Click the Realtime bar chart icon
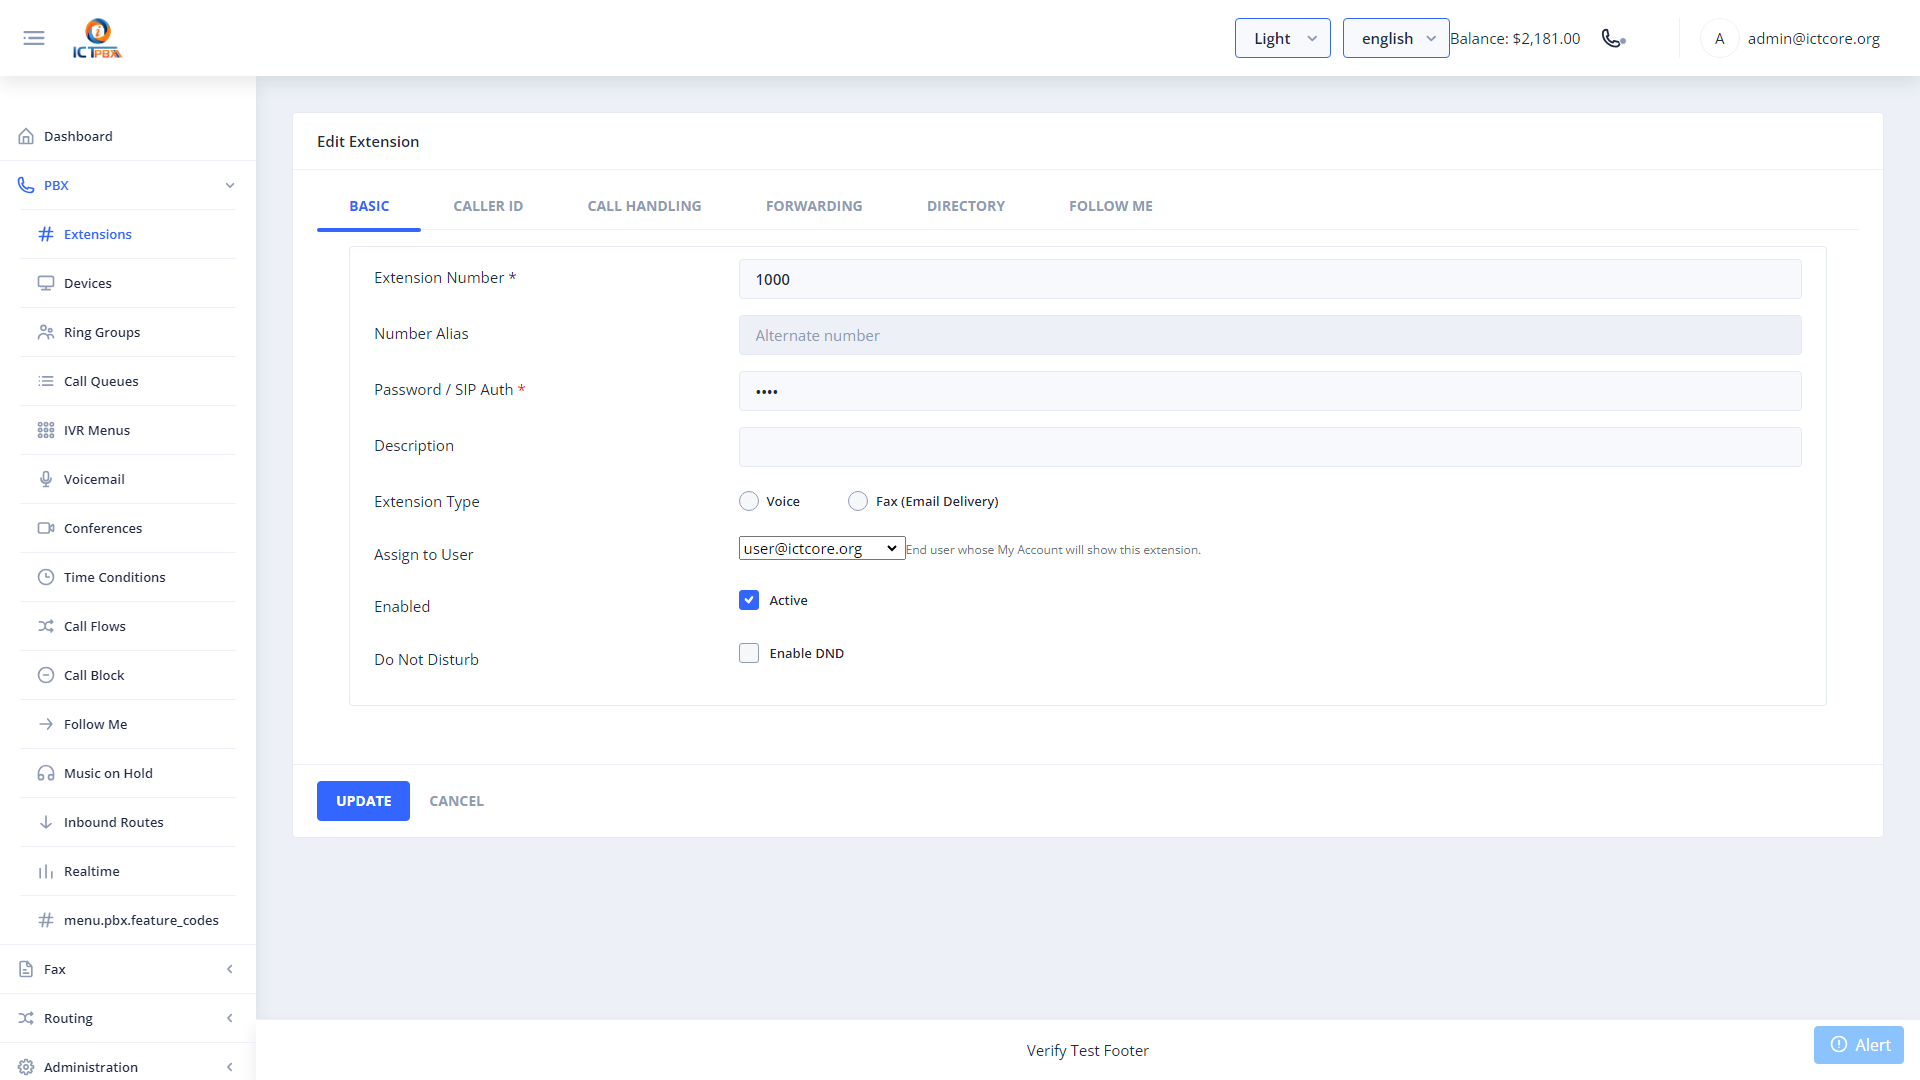Image resolution: width=1920 pixels, height=1080 pixels. pyautogui.click(x=46, y=871)
